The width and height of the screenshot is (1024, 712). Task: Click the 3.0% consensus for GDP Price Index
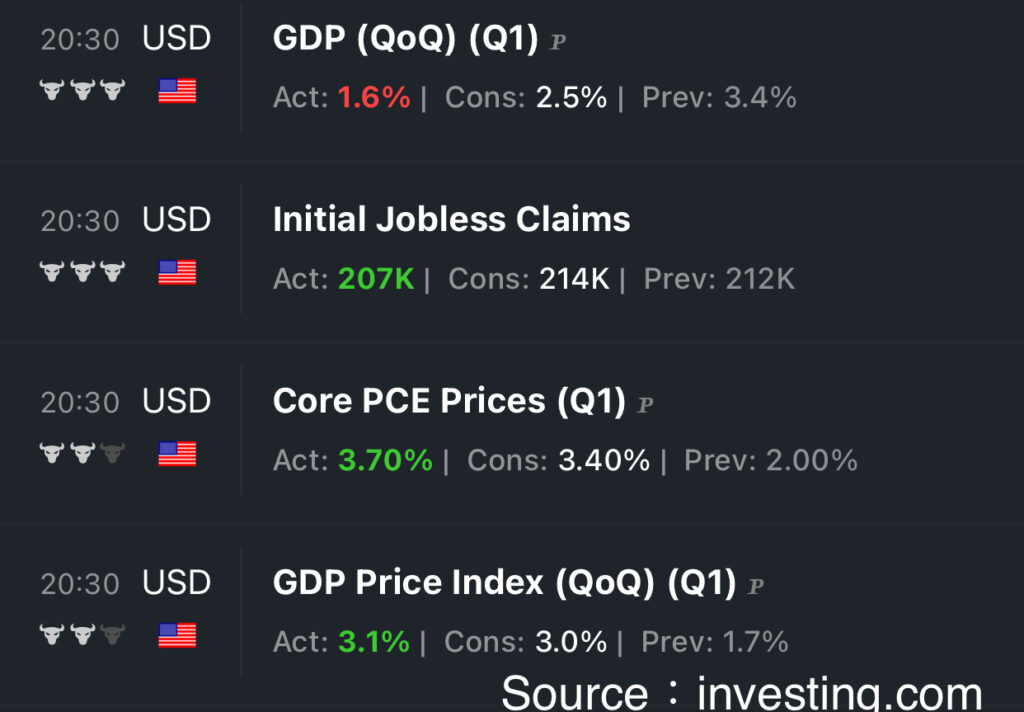click(571, 642)
